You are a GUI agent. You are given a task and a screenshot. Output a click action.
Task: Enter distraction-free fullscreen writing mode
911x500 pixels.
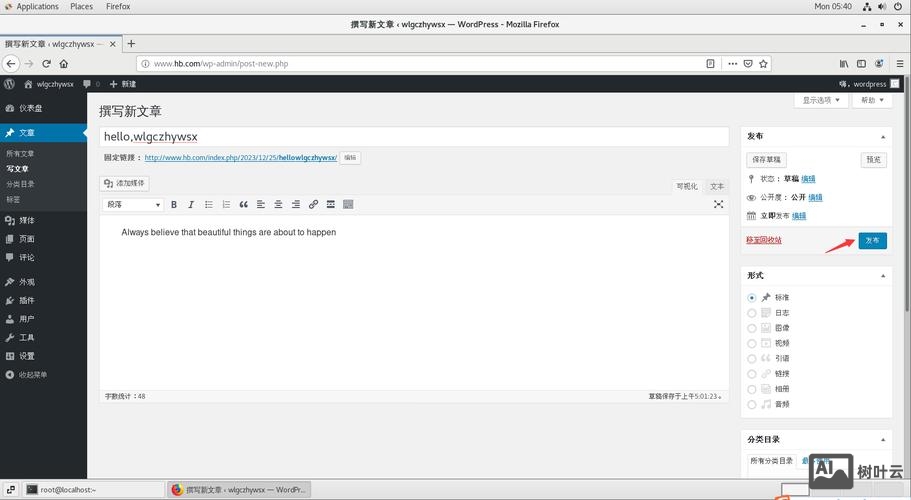[x=719, y=204]
